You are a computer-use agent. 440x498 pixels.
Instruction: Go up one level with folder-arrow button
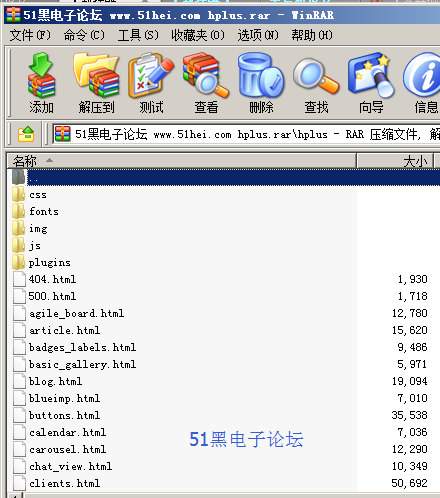[26, 134]
